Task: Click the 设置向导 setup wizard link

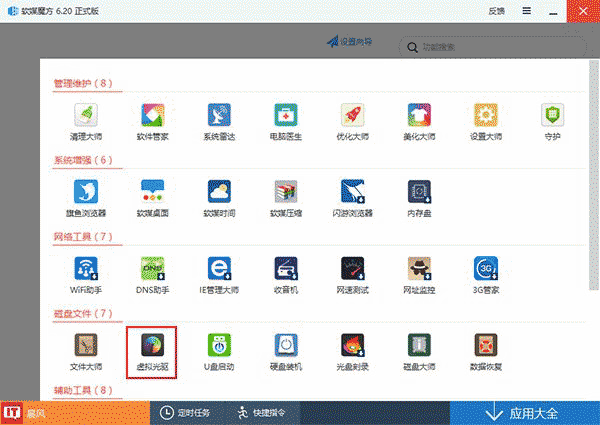Action: (349, 41)
